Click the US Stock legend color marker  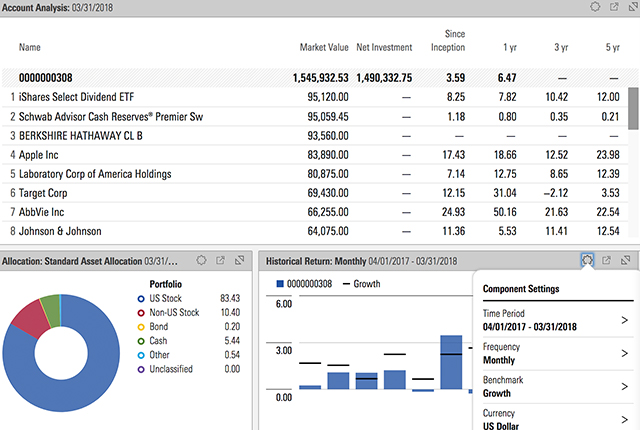[139, 297]
